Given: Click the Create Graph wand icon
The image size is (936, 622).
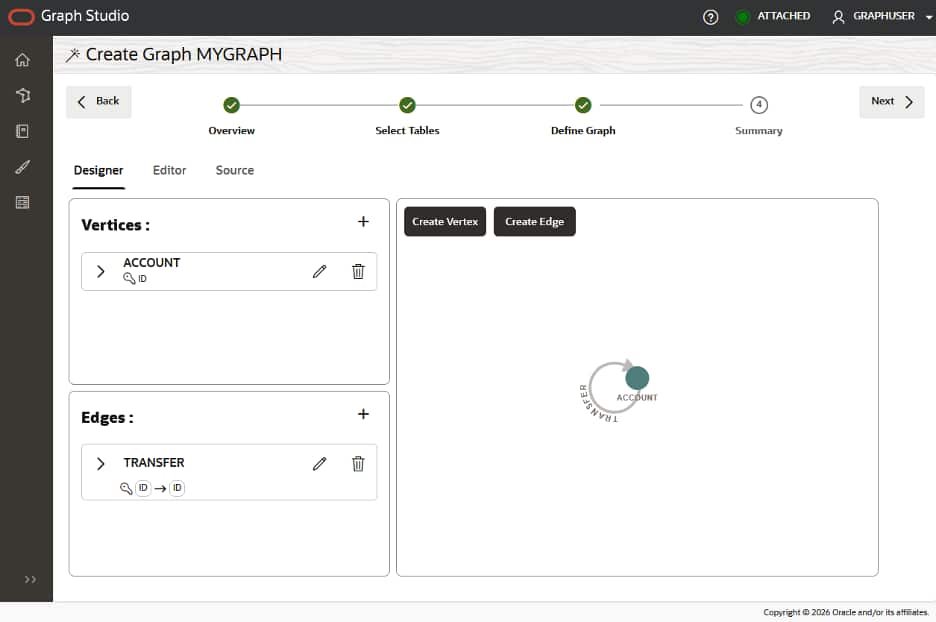Looking at the screenshot, I should (x=73, y=55).
